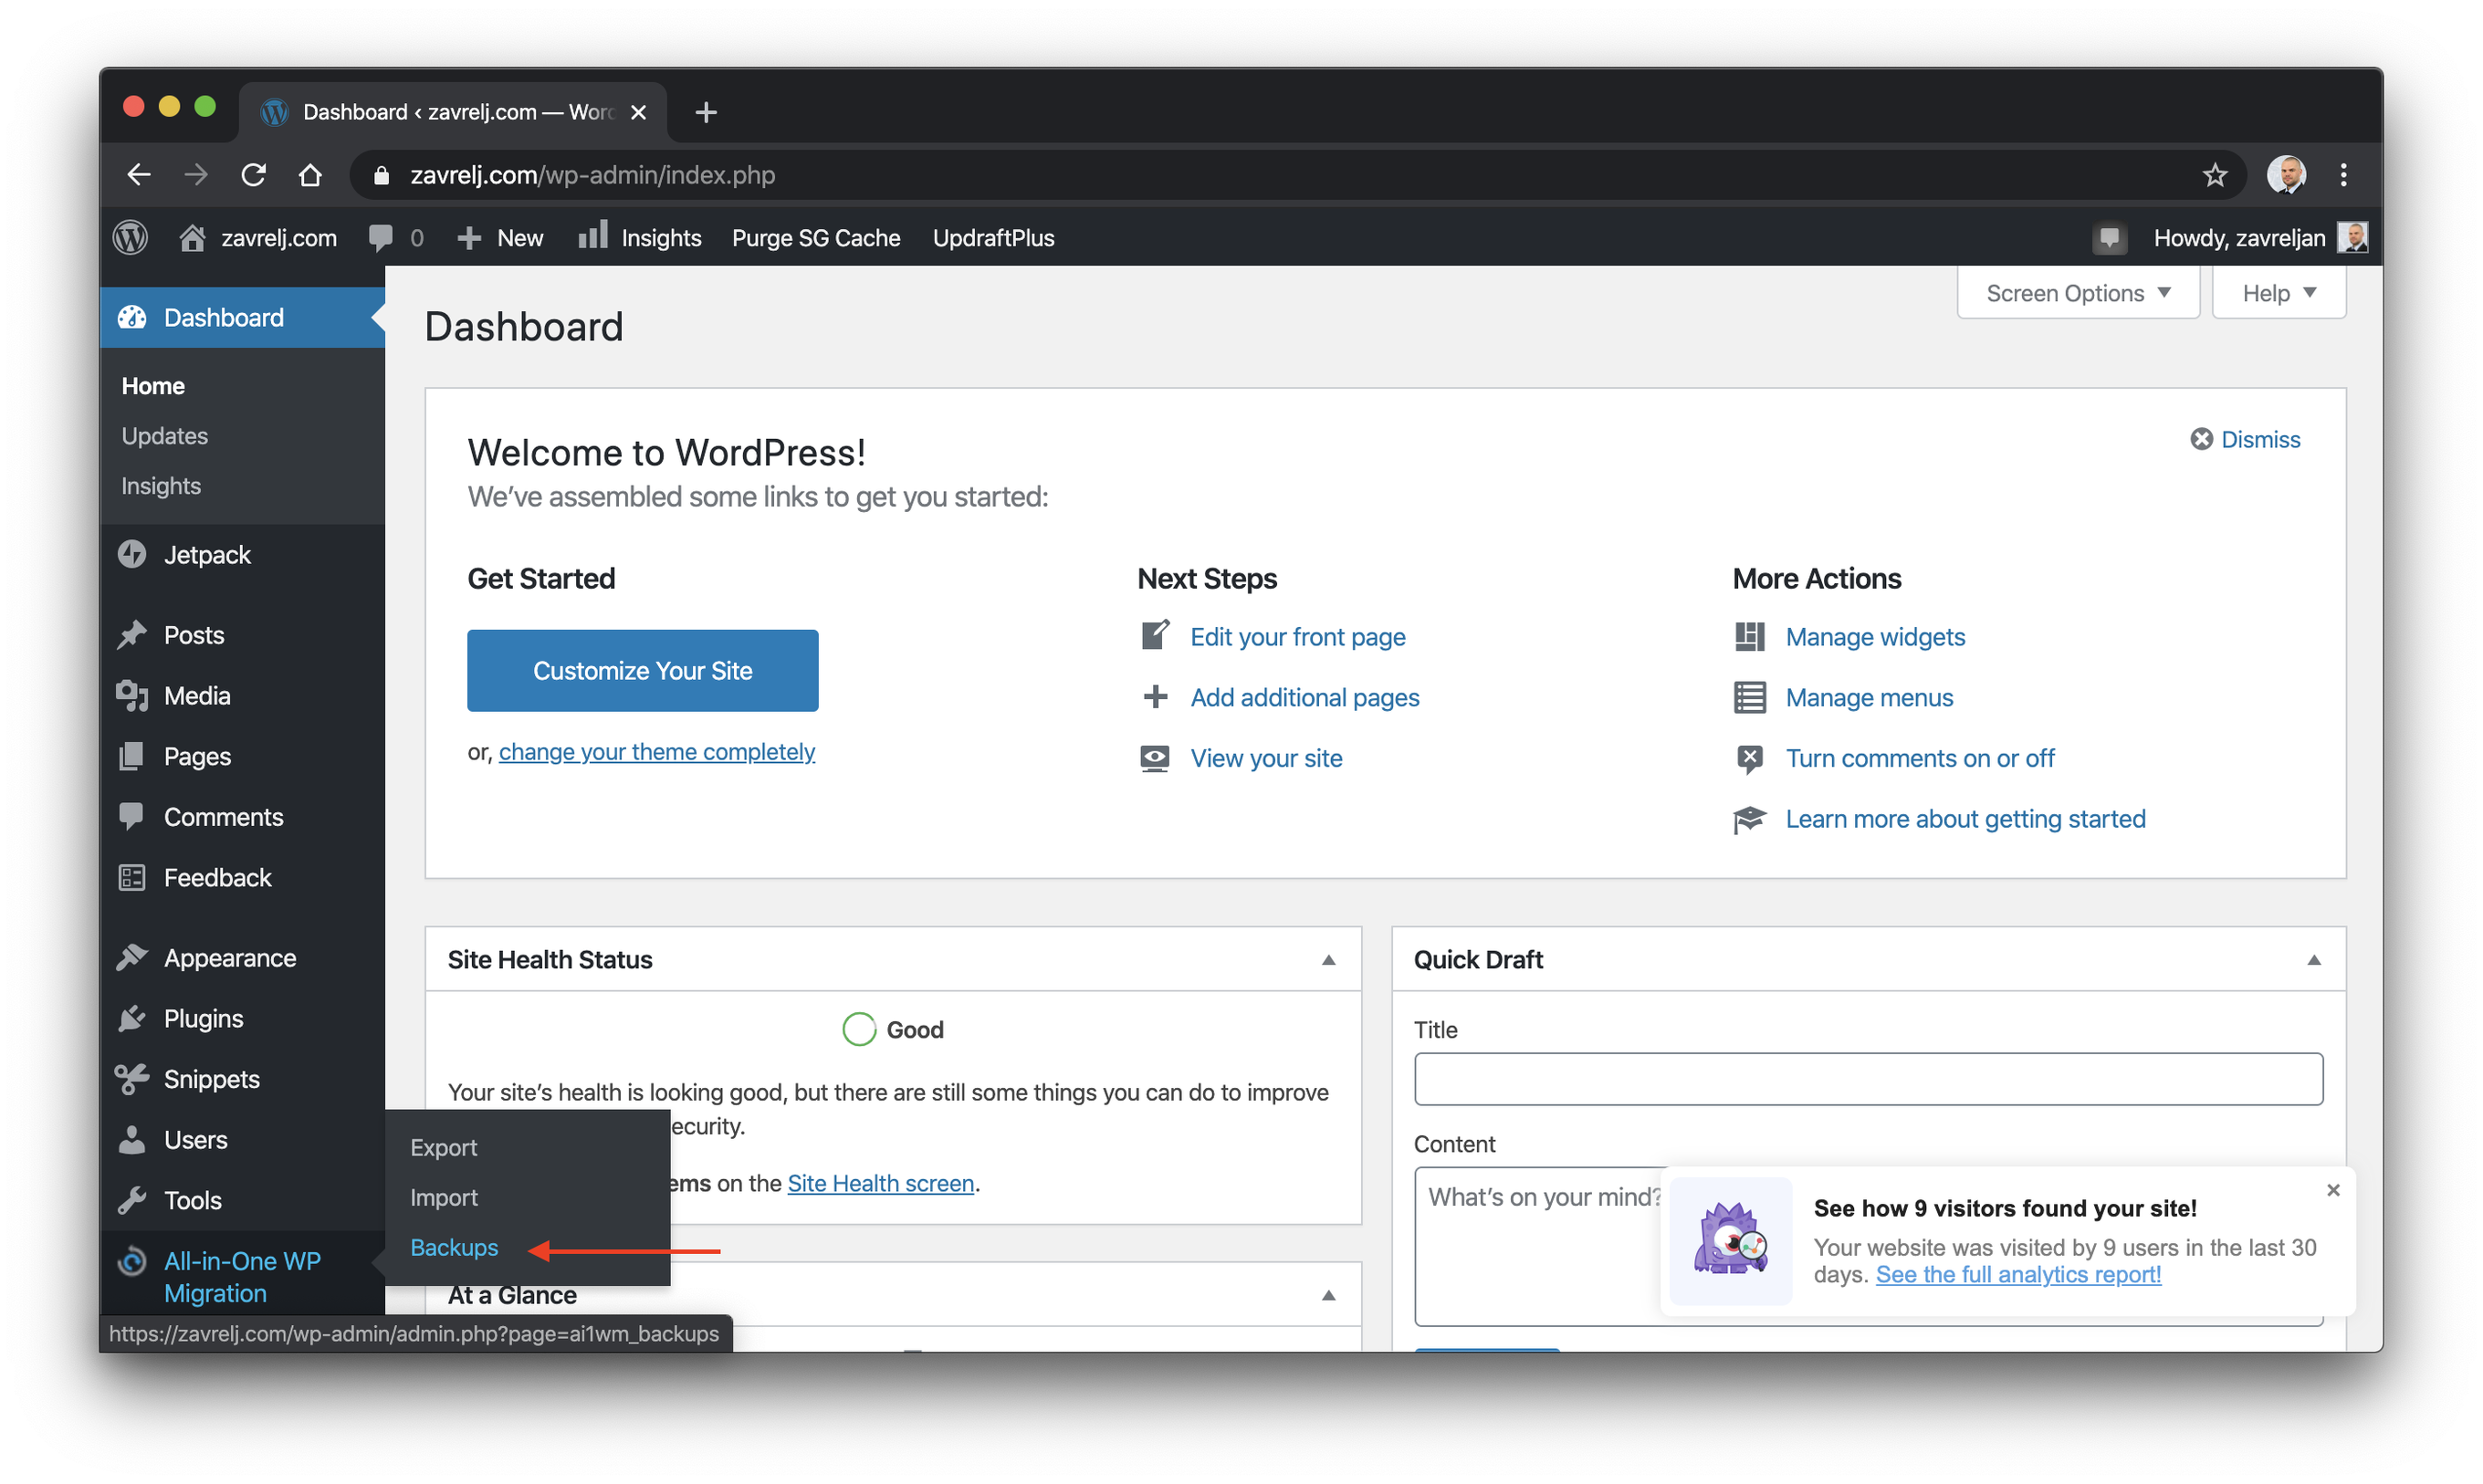Collapse the At a Glance panel
The height and width of the screenshot is (1484, 2483).
1329,1296
